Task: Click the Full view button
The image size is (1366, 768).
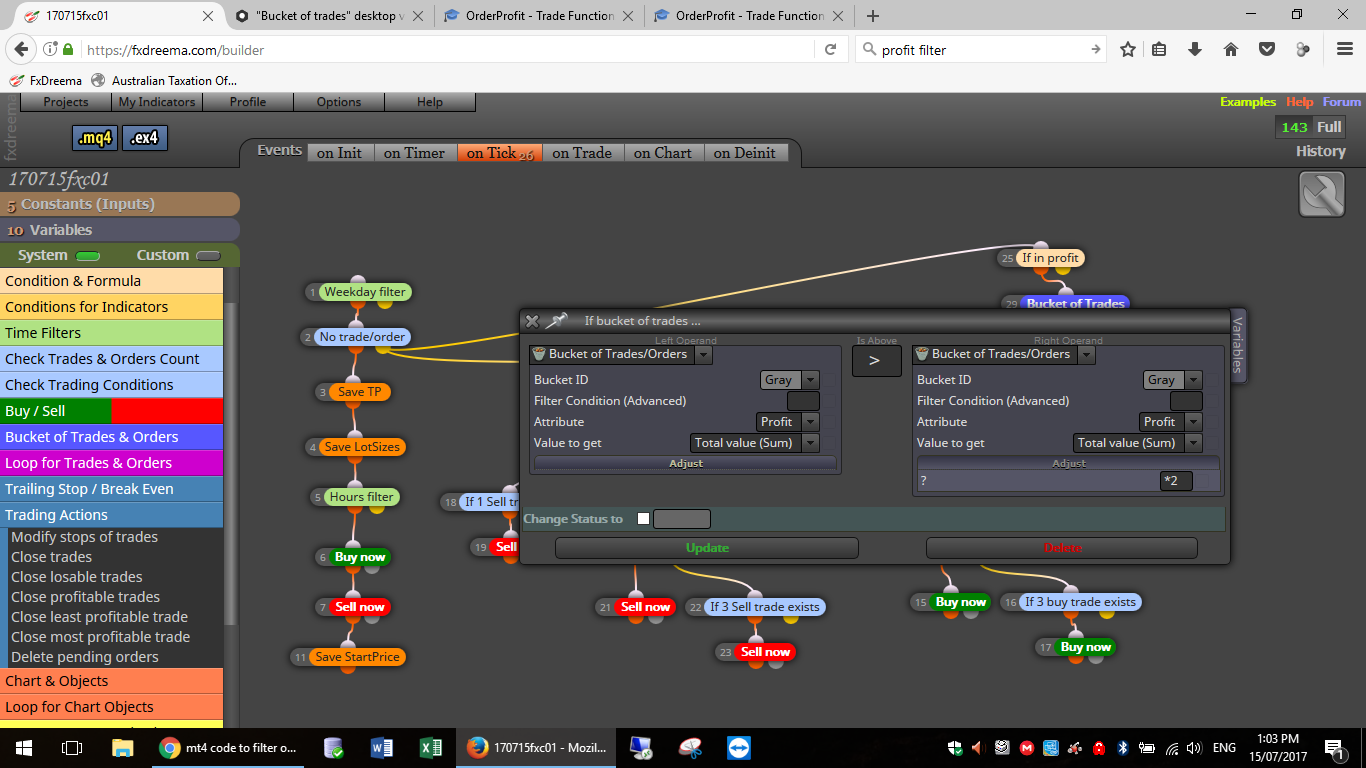Action: pyautogui.click(x=1329, y=127)
